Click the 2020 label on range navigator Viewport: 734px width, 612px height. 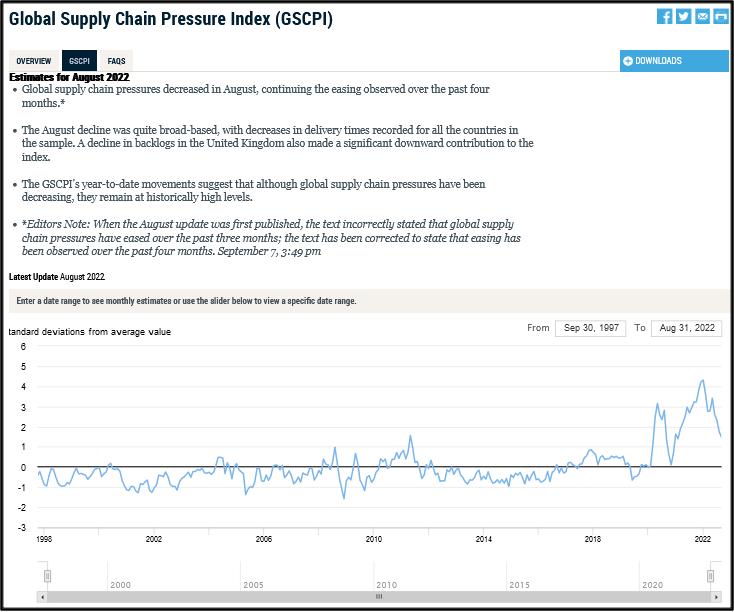pyautogui.click(x=652, y=585)
